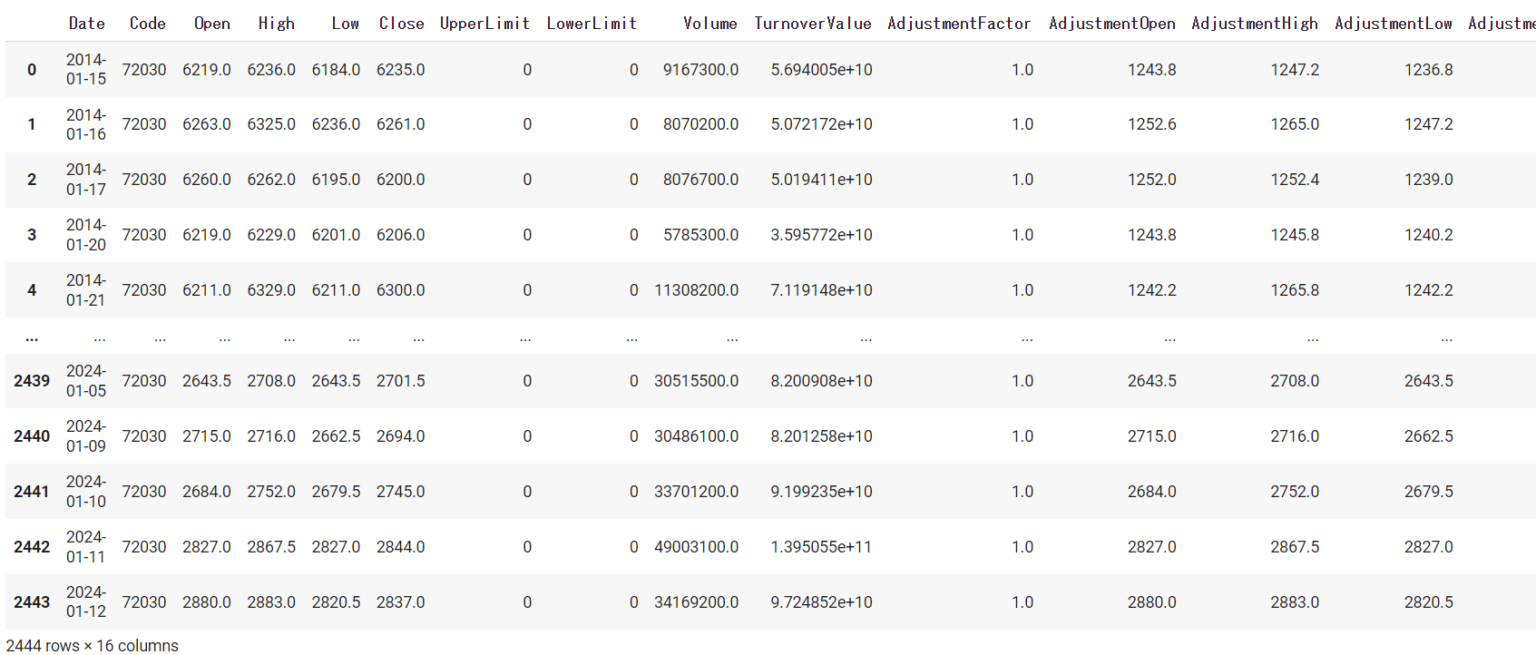Screen dimensions: 1536x655
Task: Select the Volume cell 5785300.0
Action: [700, 235]
